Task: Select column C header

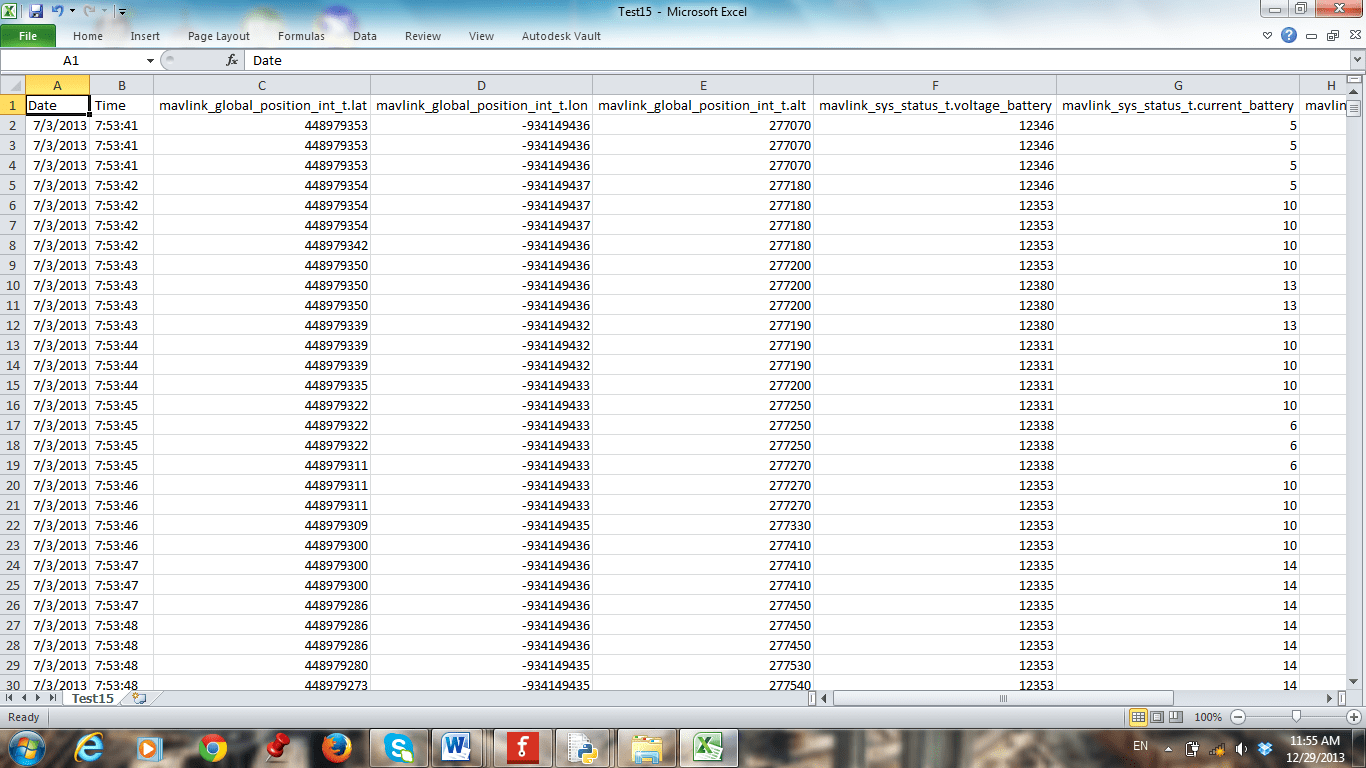Action: pyautogui.click(x=262, y=85)
